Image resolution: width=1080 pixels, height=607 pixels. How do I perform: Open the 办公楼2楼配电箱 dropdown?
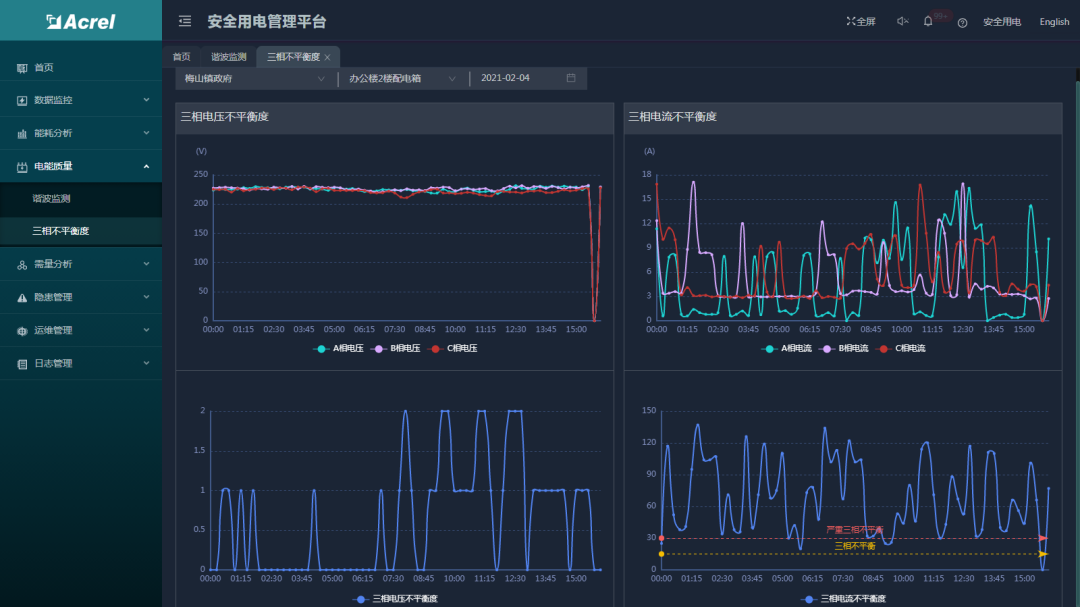(x=402, y=78)
